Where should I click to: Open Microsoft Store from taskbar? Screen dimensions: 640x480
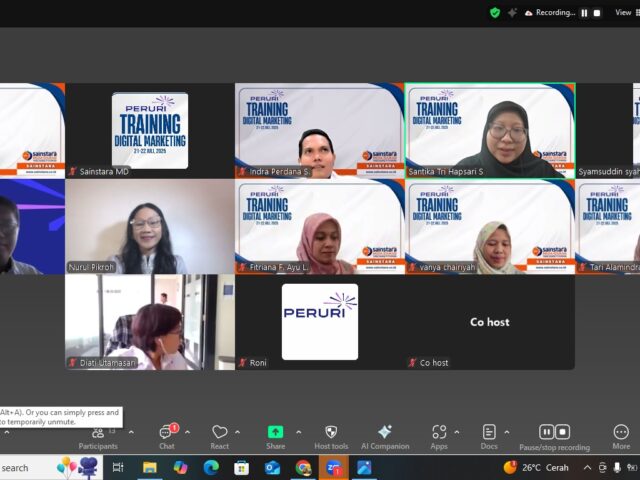pyautogui.click(x=242, y=468)
